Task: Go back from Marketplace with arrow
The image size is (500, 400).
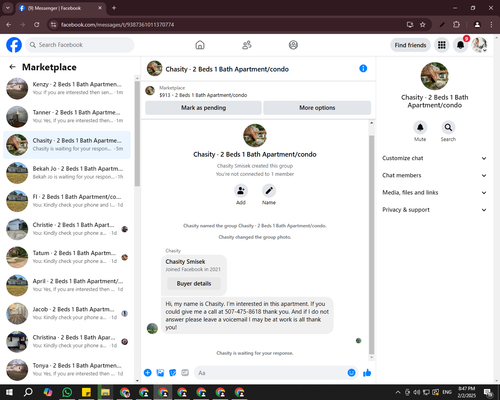Action: click(x=12, y=67)
